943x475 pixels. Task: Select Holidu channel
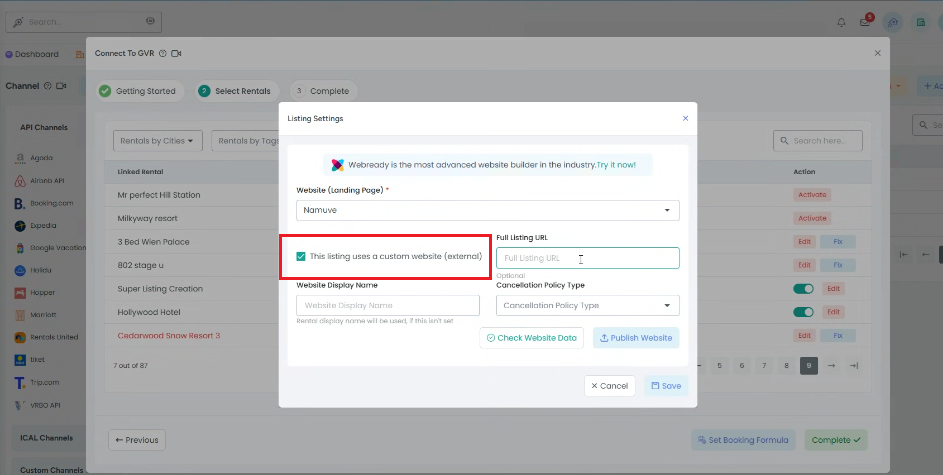(x=33, y=271)
